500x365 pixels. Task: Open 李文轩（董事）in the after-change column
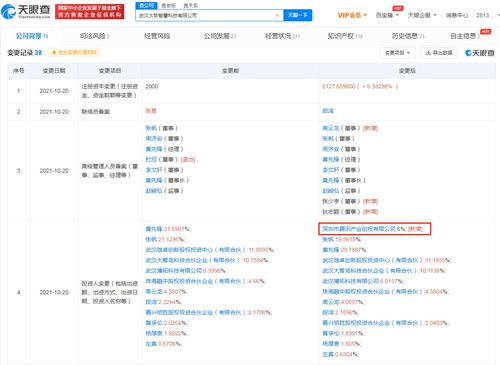click(x=330, y=170)
